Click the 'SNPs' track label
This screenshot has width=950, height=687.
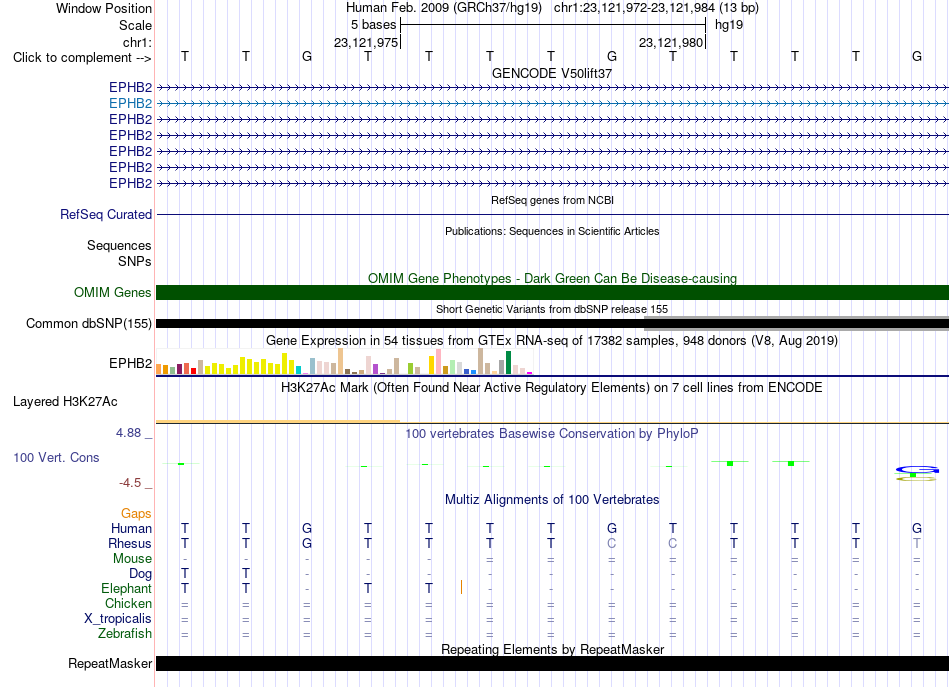[x=135, y=261]
